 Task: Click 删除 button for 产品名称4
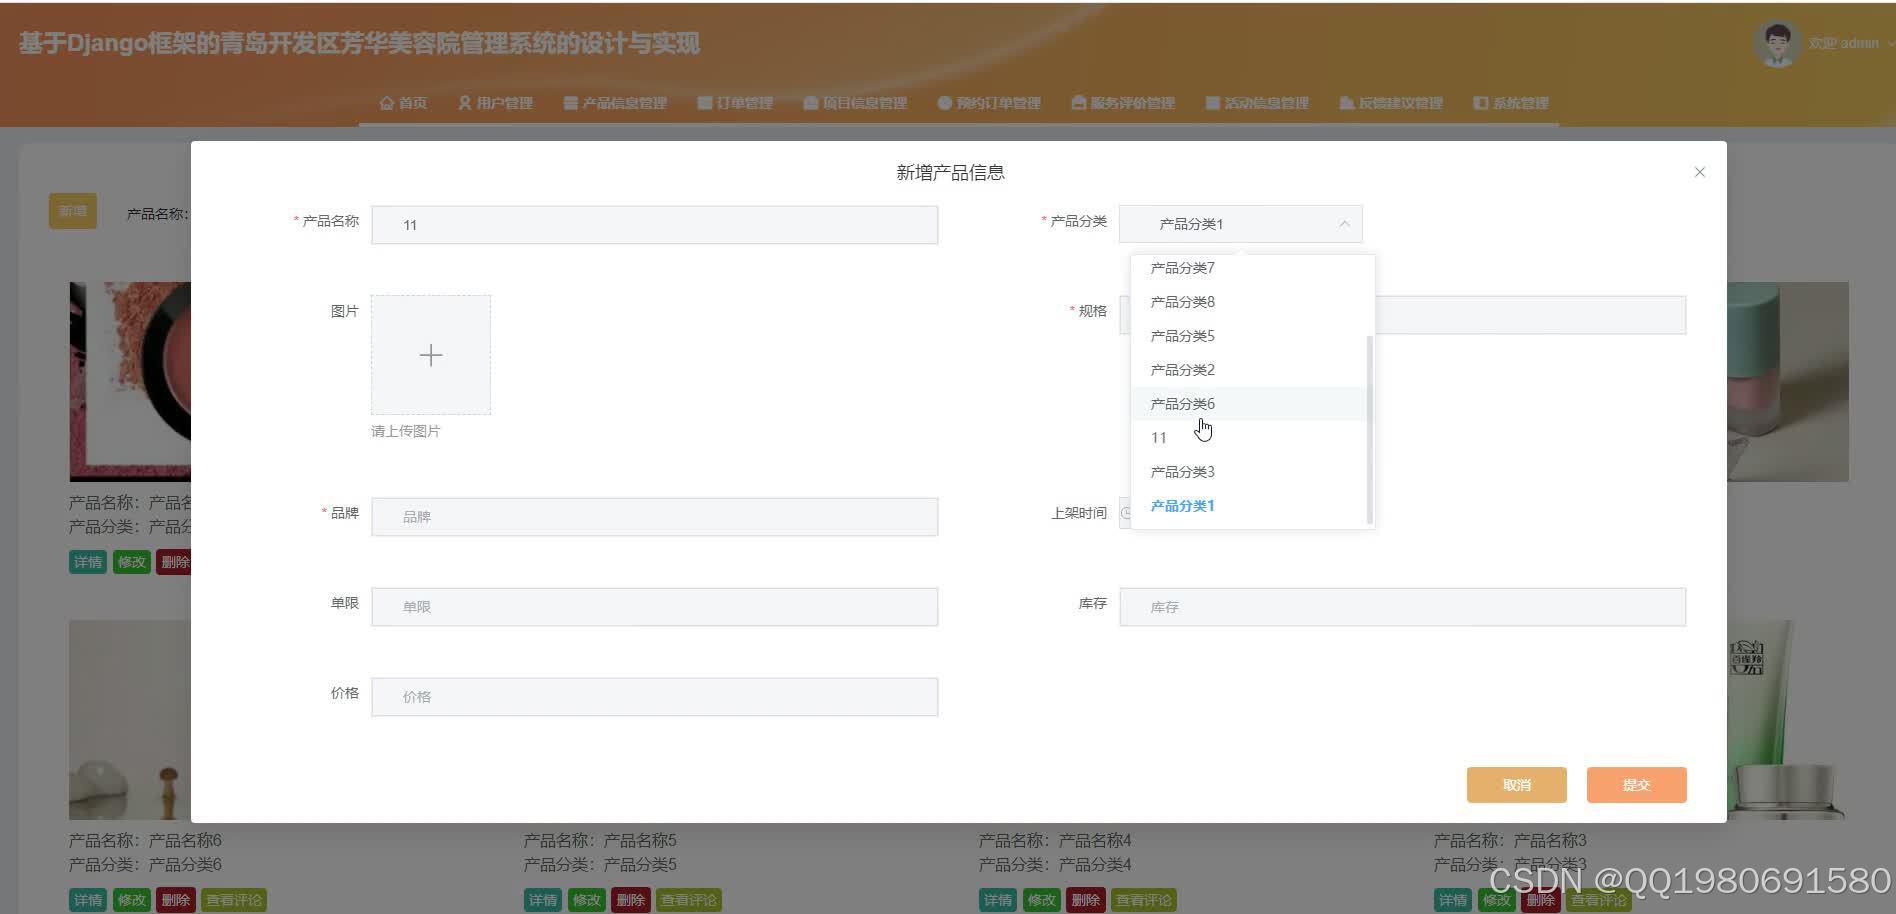point(1086,900)
